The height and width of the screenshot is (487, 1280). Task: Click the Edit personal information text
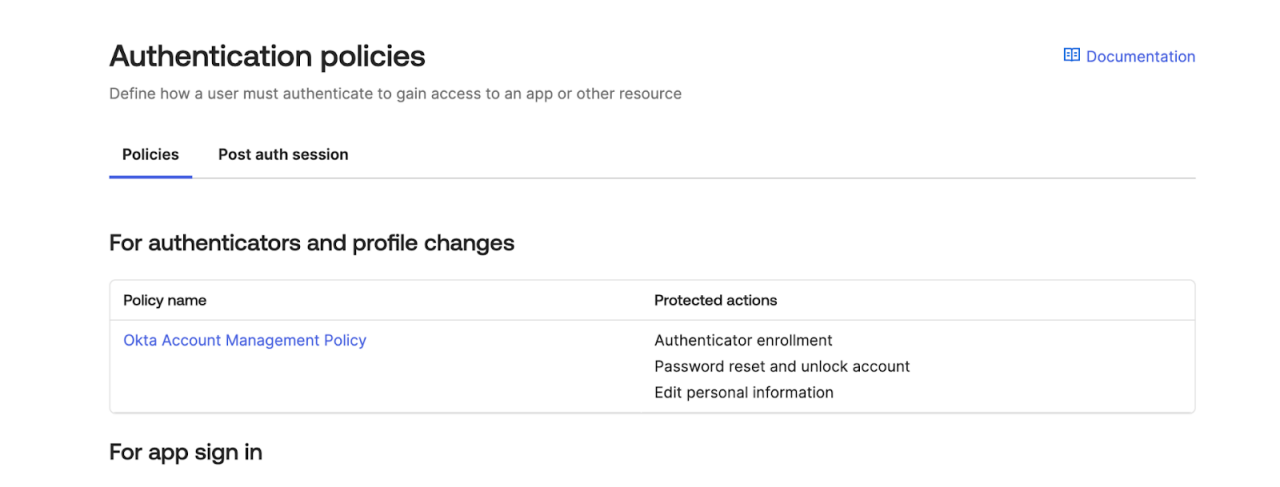click(x=743, y=393)
